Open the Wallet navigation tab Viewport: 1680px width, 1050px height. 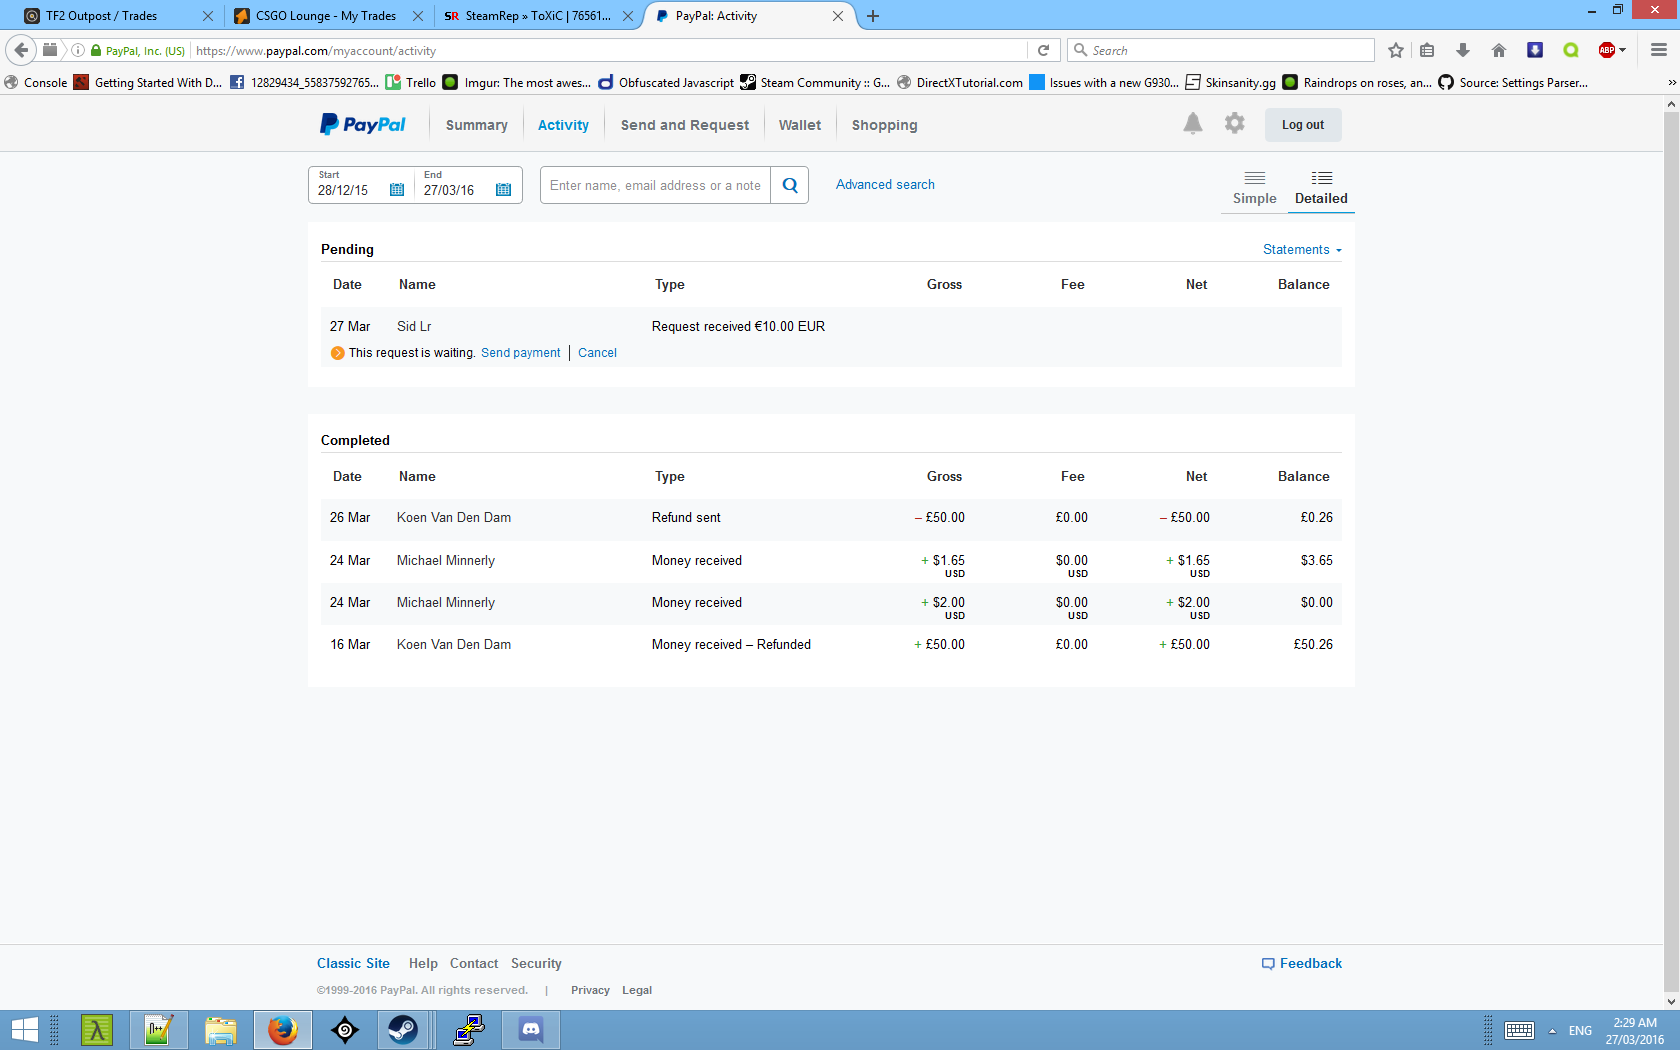(x=799, y=125)
